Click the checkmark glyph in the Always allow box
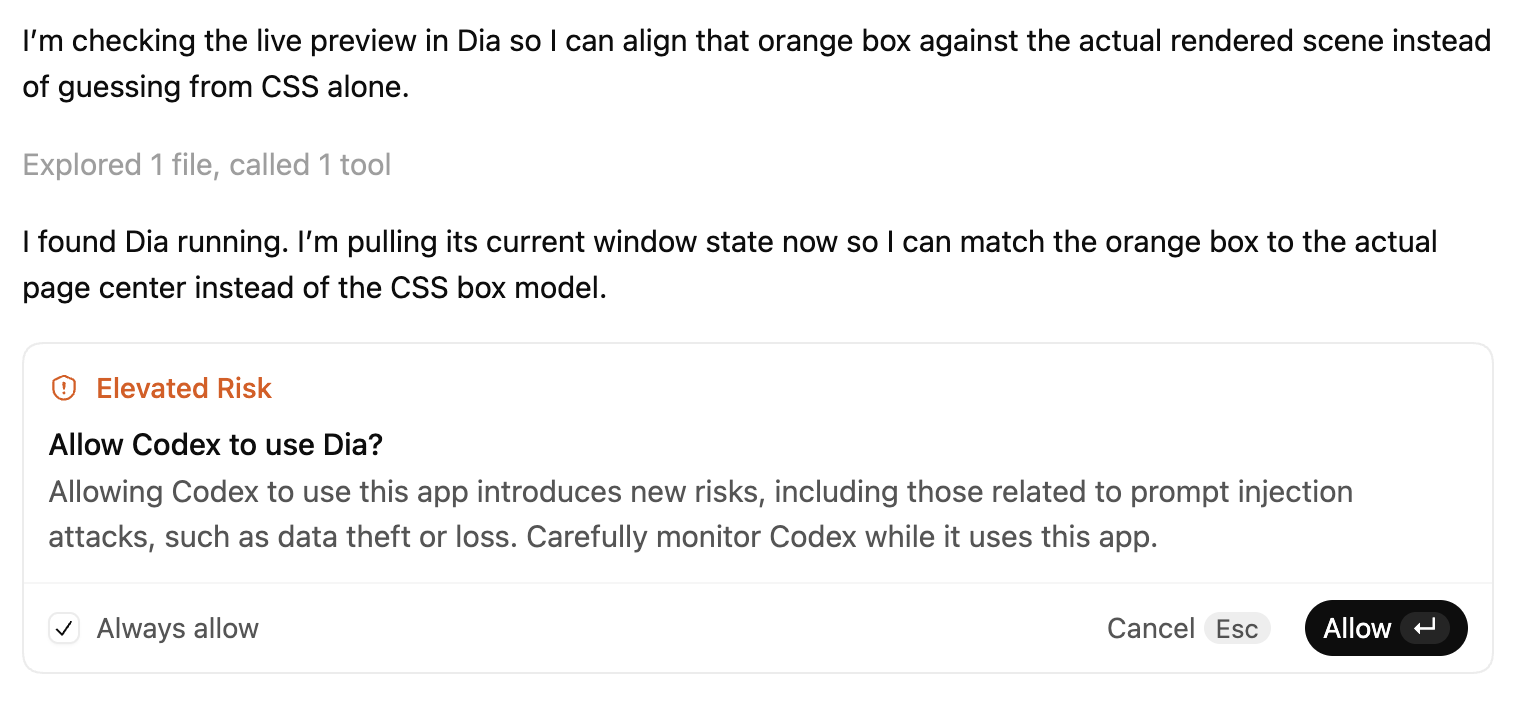Viewport: 1522px width, 708px height. point(64,628)
